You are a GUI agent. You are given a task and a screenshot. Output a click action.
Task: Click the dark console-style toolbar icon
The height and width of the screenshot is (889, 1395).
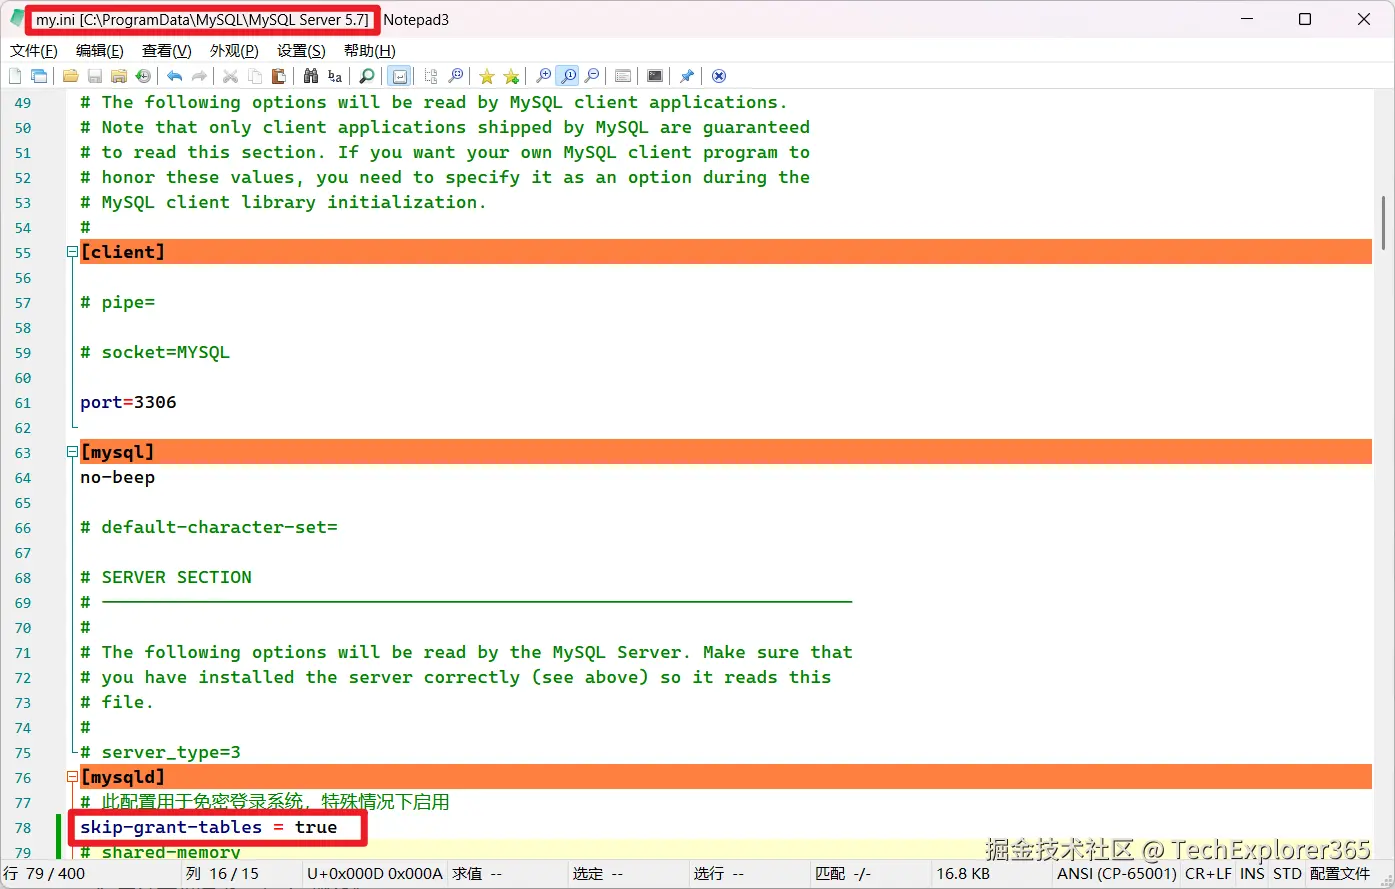tap(655, 76)
